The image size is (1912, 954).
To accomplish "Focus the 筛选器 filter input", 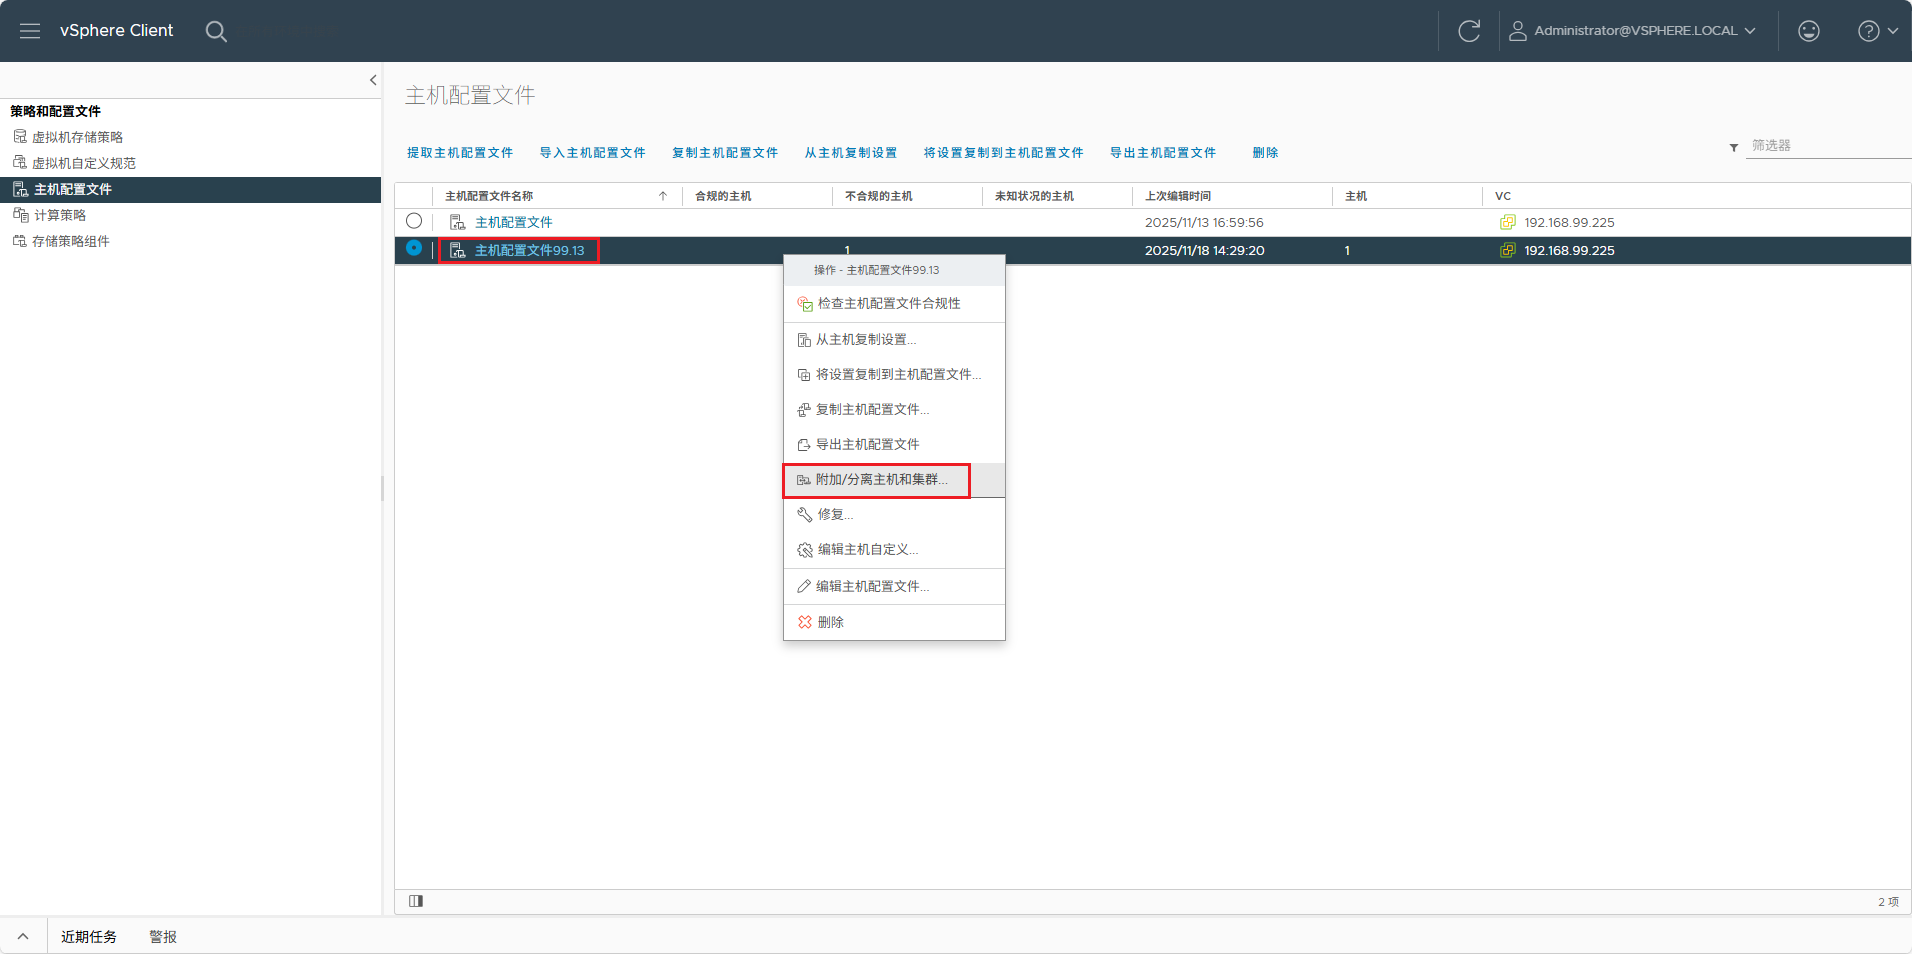I will click(x=1828, y=146).
